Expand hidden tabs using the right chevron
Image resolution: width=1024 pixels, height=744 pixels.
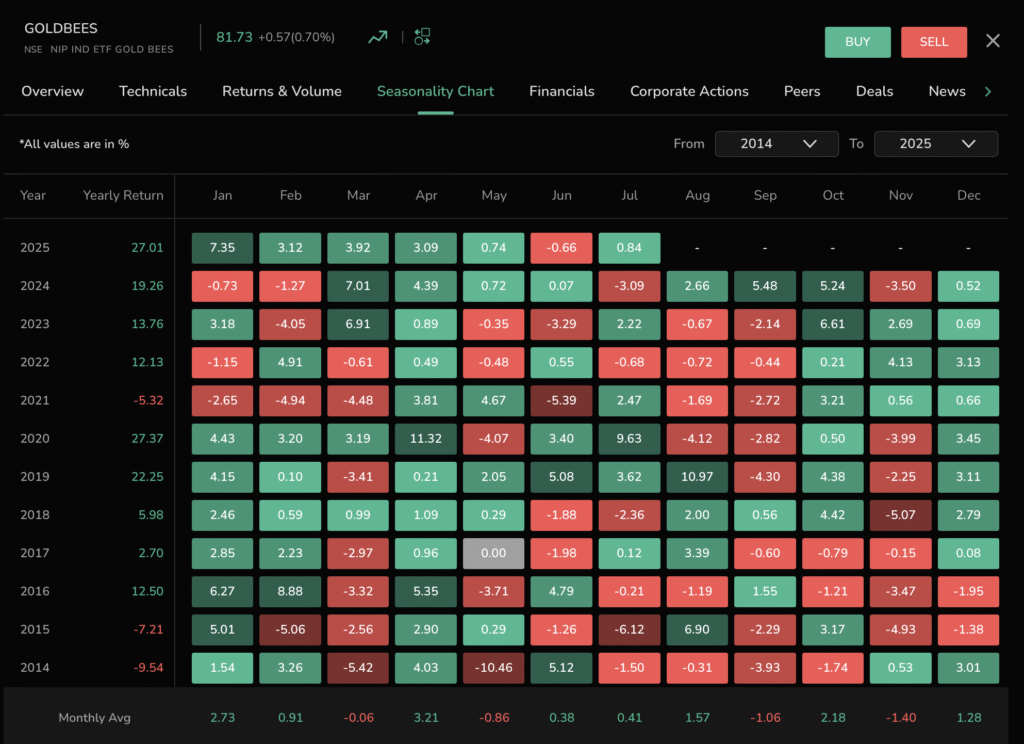[987, 91]
